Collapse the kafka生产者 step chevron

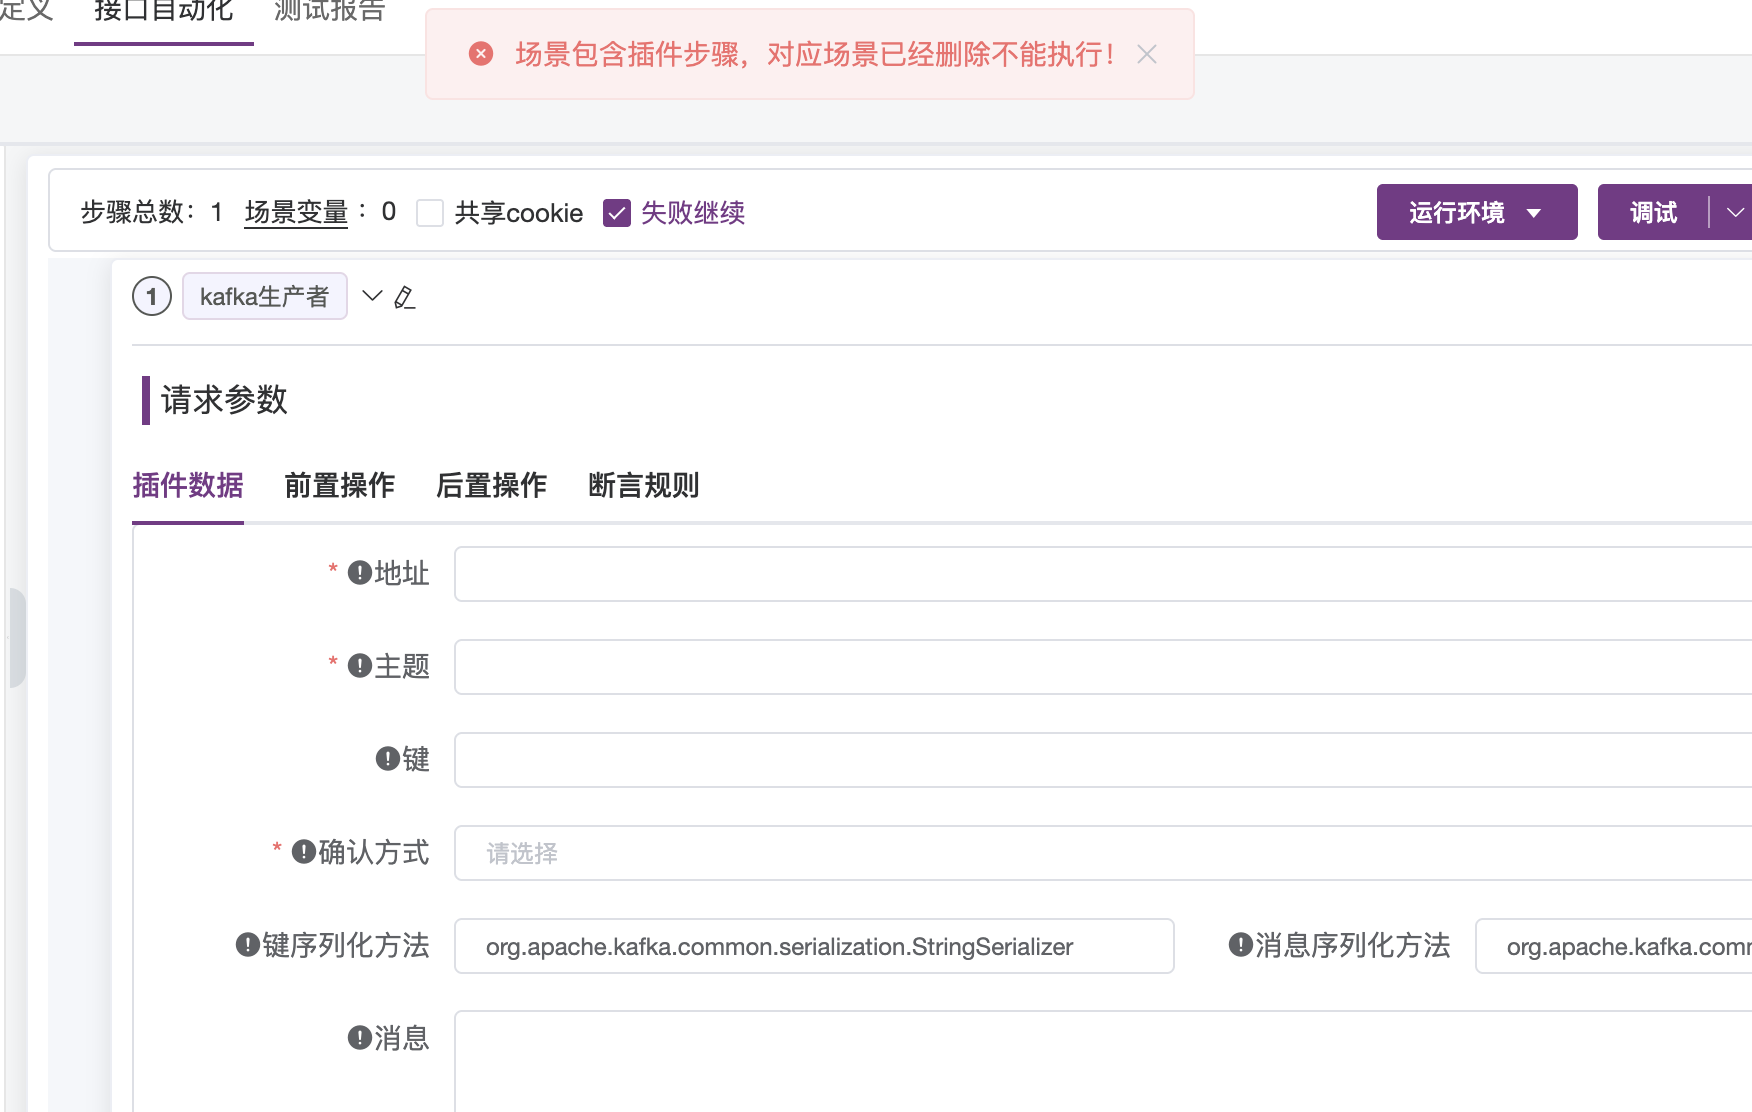[372, 296]
